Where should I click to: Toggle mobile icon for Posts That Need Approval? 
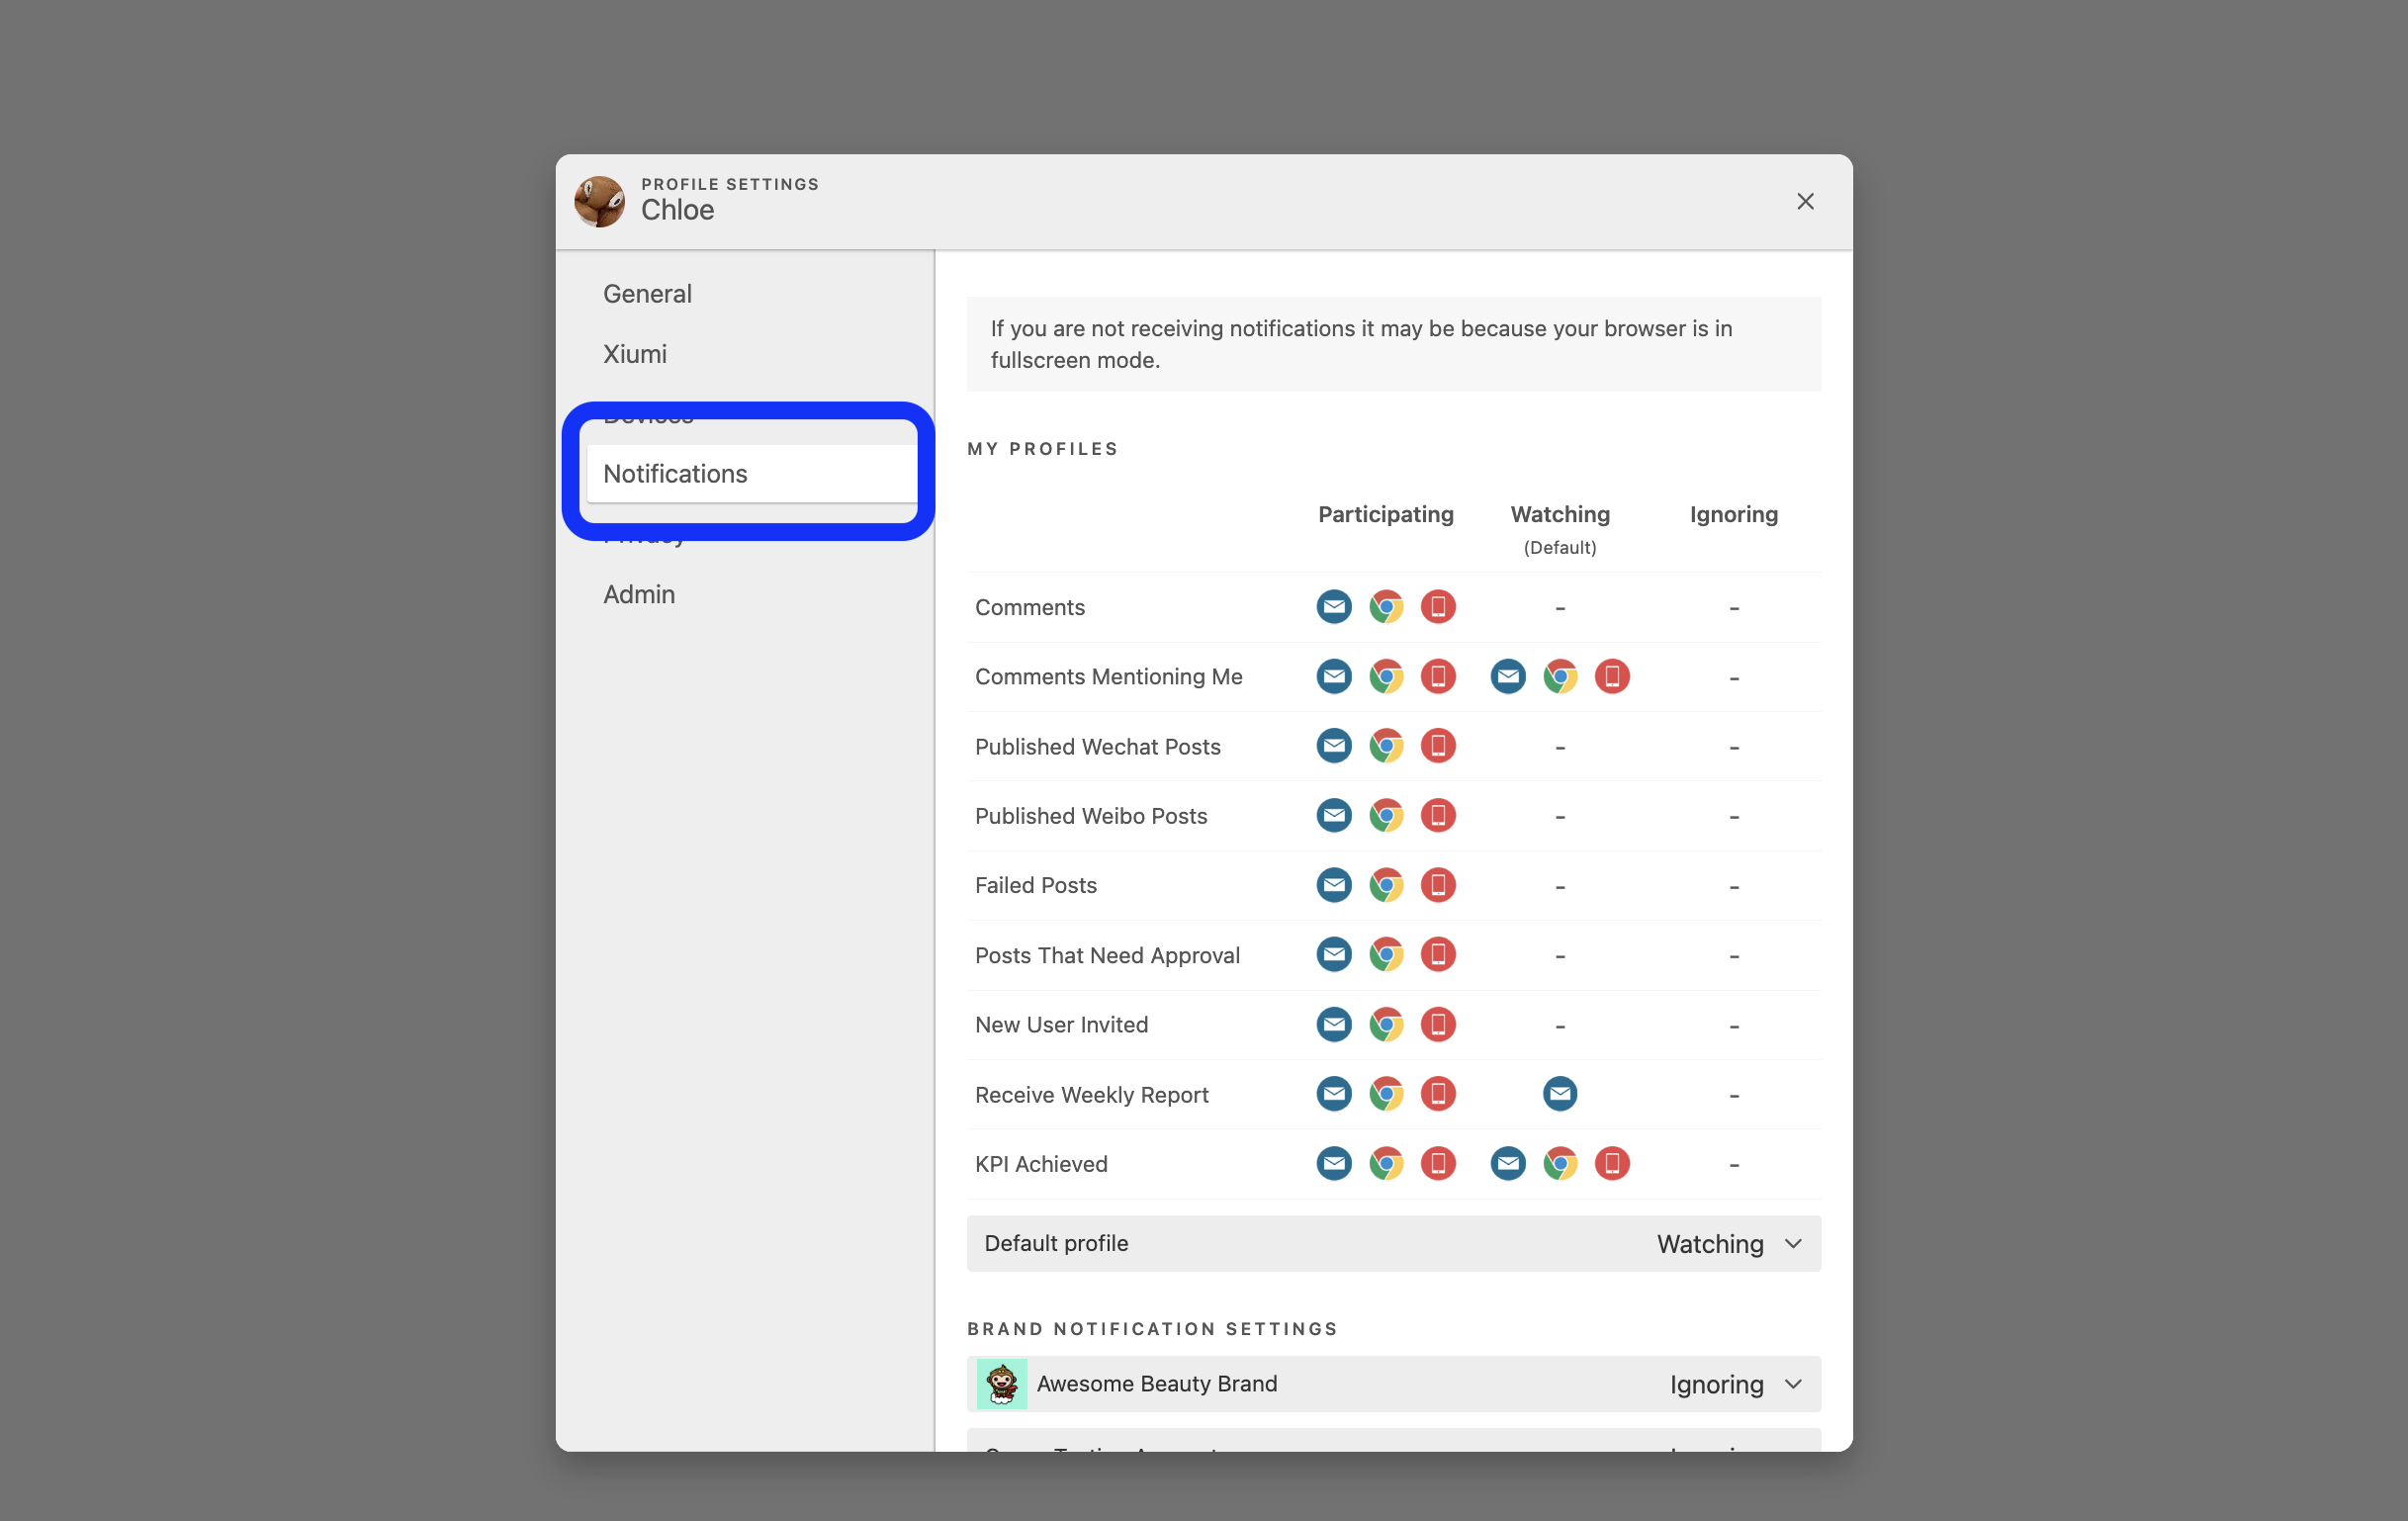pyautogui.click(x=1438, y=955)
